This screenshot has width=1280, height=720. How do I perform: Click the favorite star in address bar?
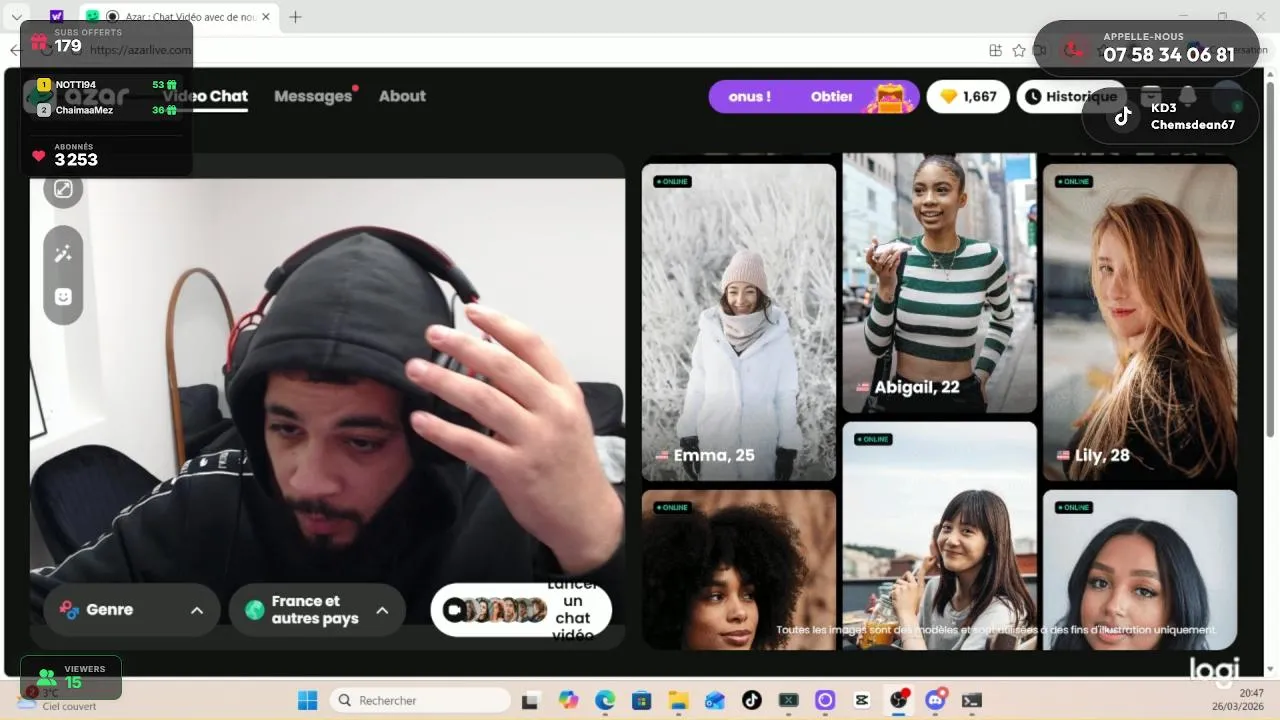pyautogui.click(x=1019, y=50)
